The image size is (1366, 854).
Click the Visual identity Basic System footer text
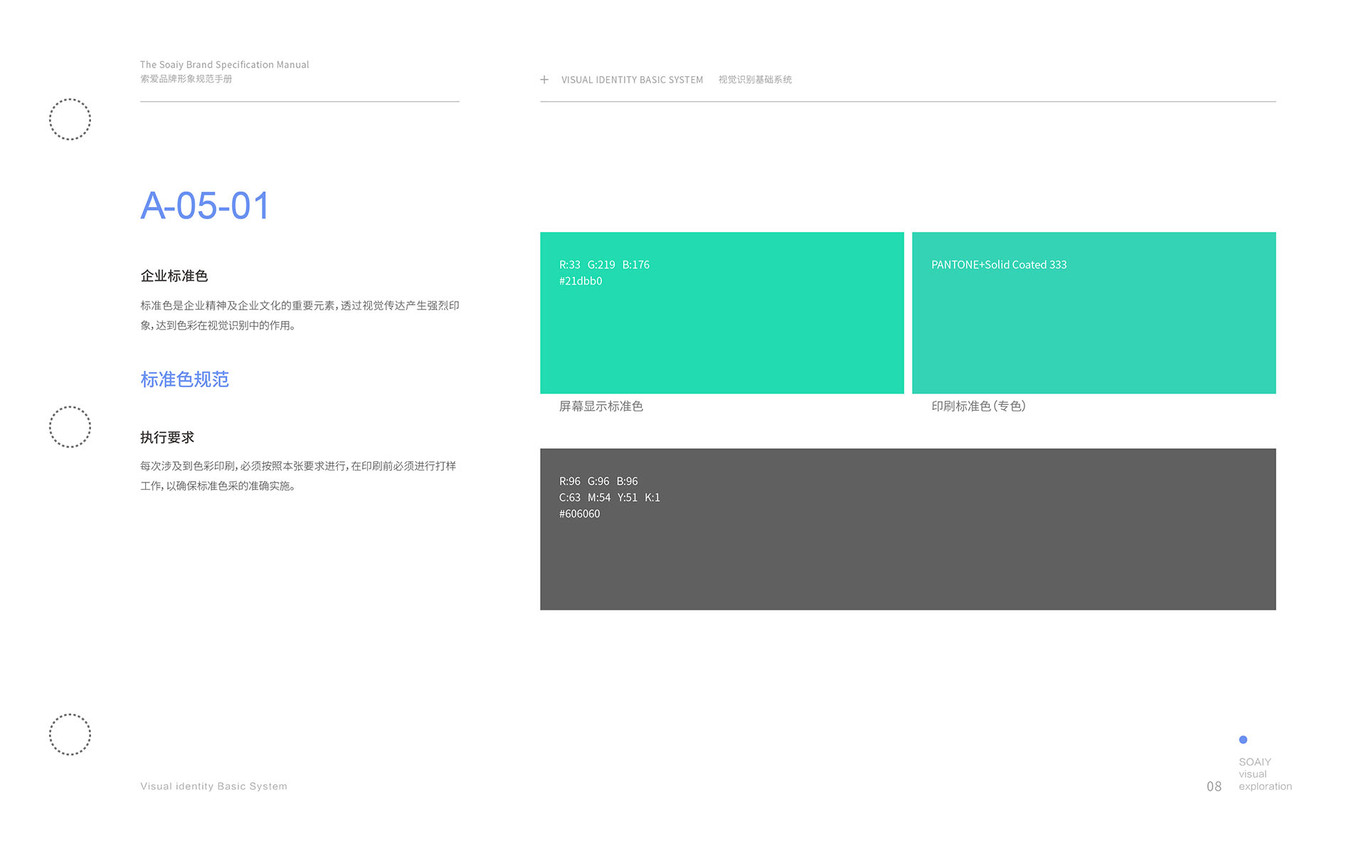(214, 787)
